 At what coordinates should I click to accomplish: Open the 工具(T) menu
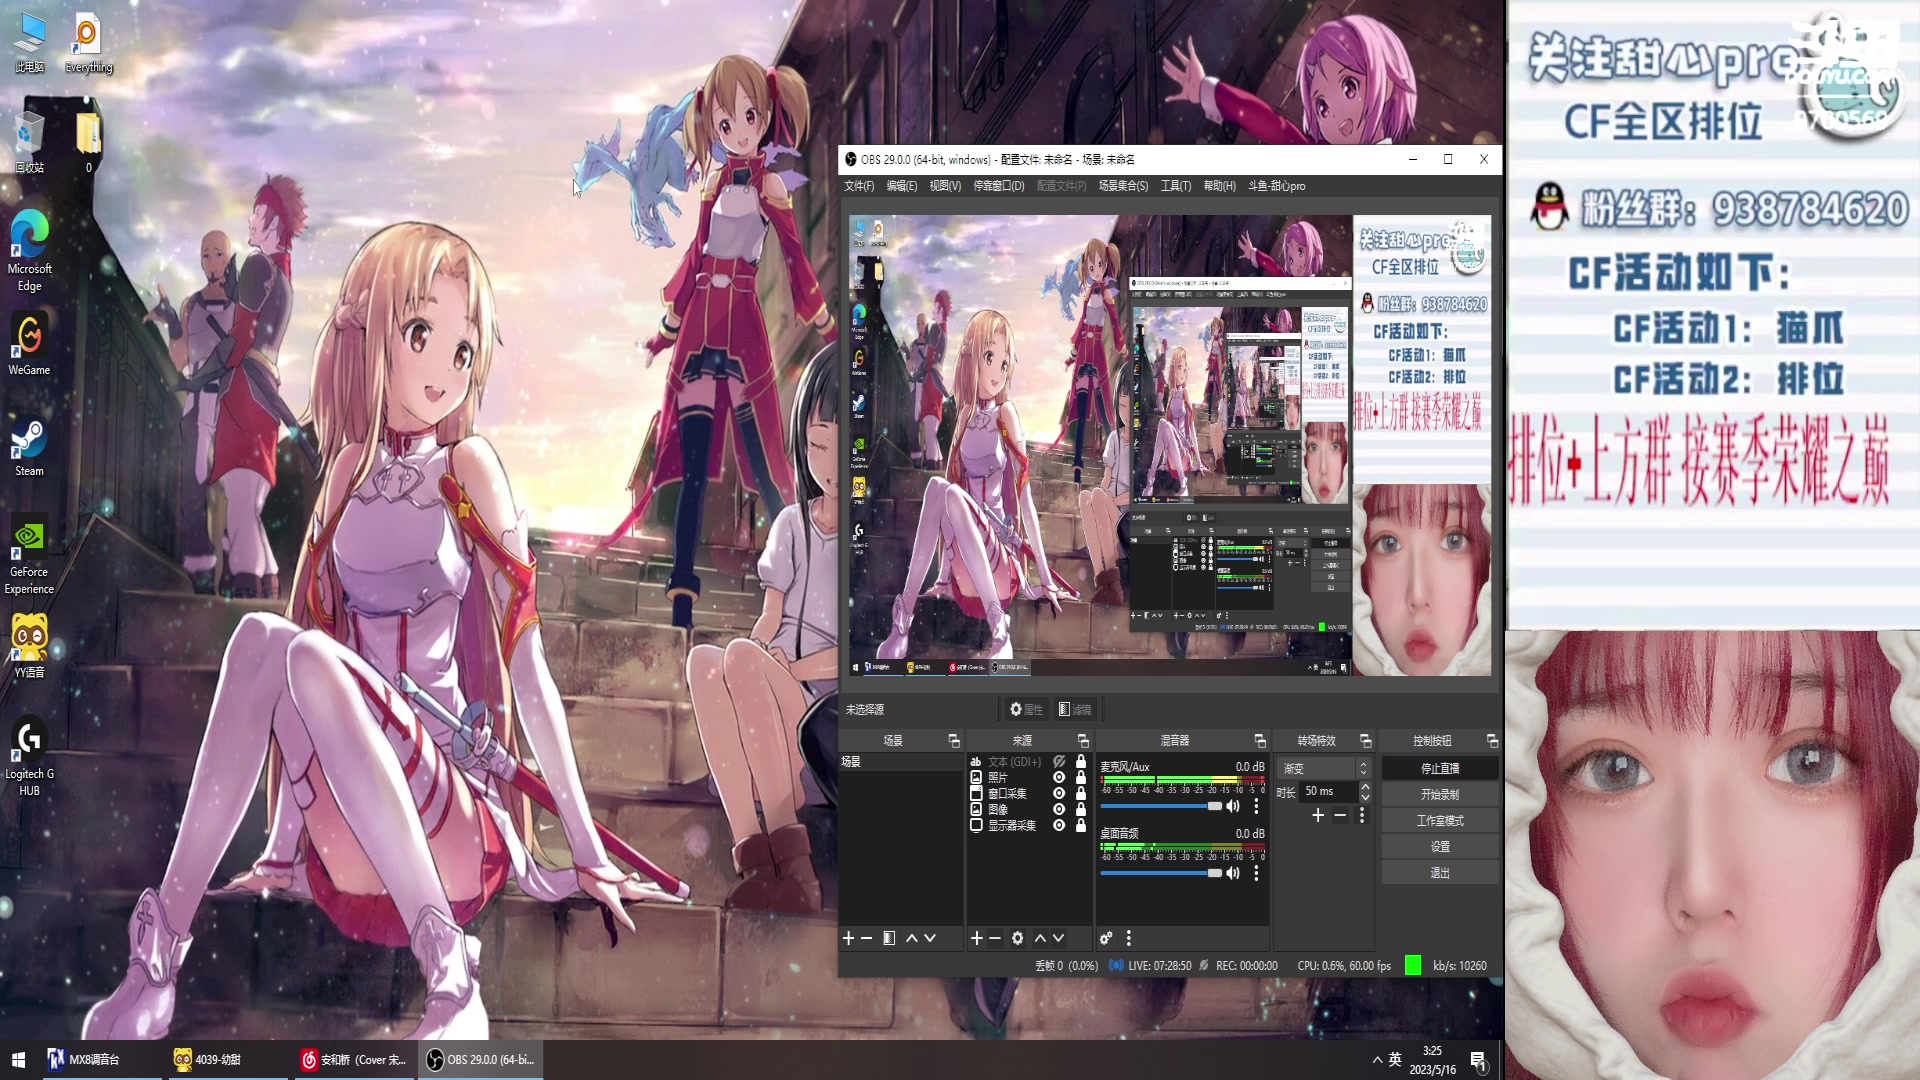tap(1175, 186)
